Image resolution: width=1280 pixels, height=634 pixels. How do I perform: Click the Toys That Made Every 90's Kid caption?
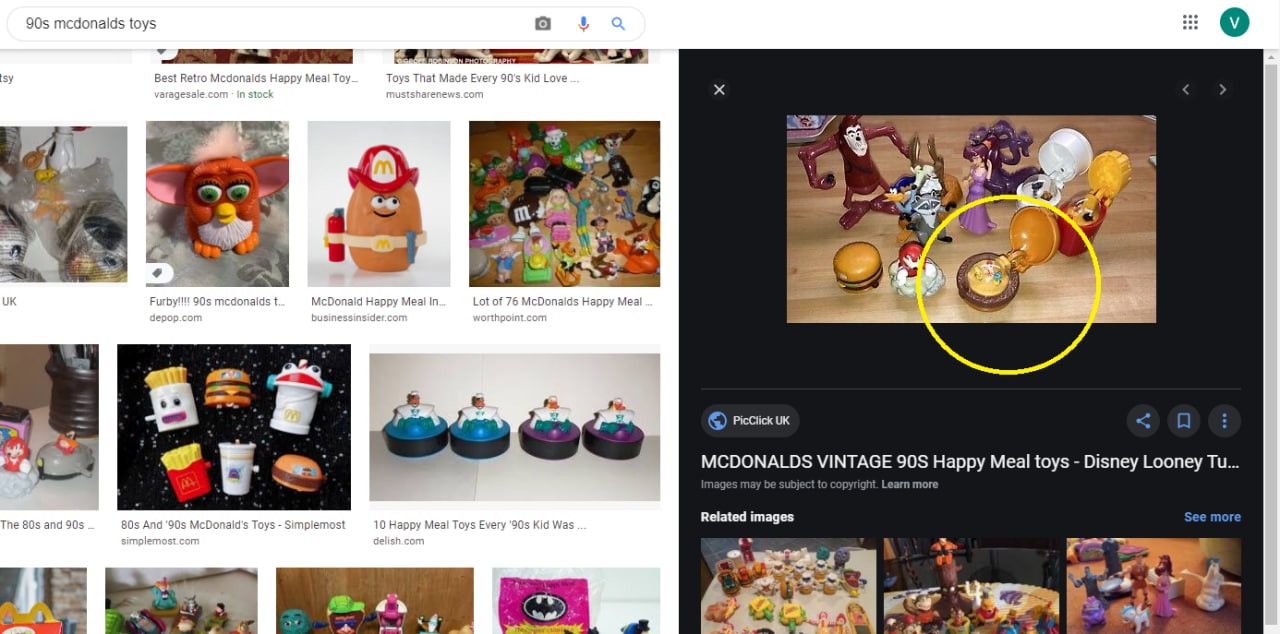(482, 78)
